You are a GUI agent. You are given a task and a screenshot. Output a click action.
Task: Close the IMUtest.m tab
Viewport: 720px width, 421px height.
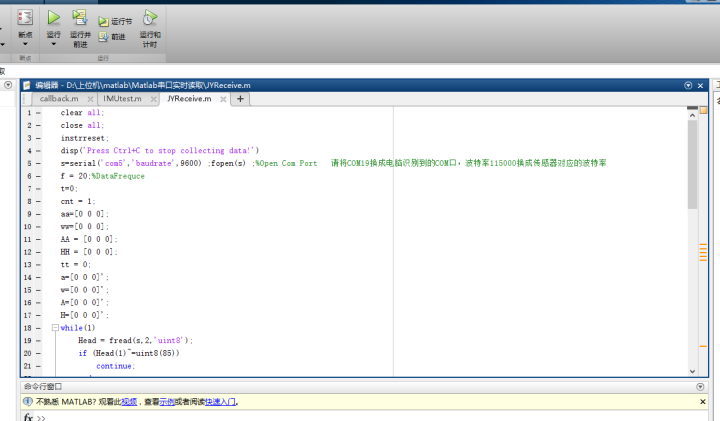(x=153, y=99)
